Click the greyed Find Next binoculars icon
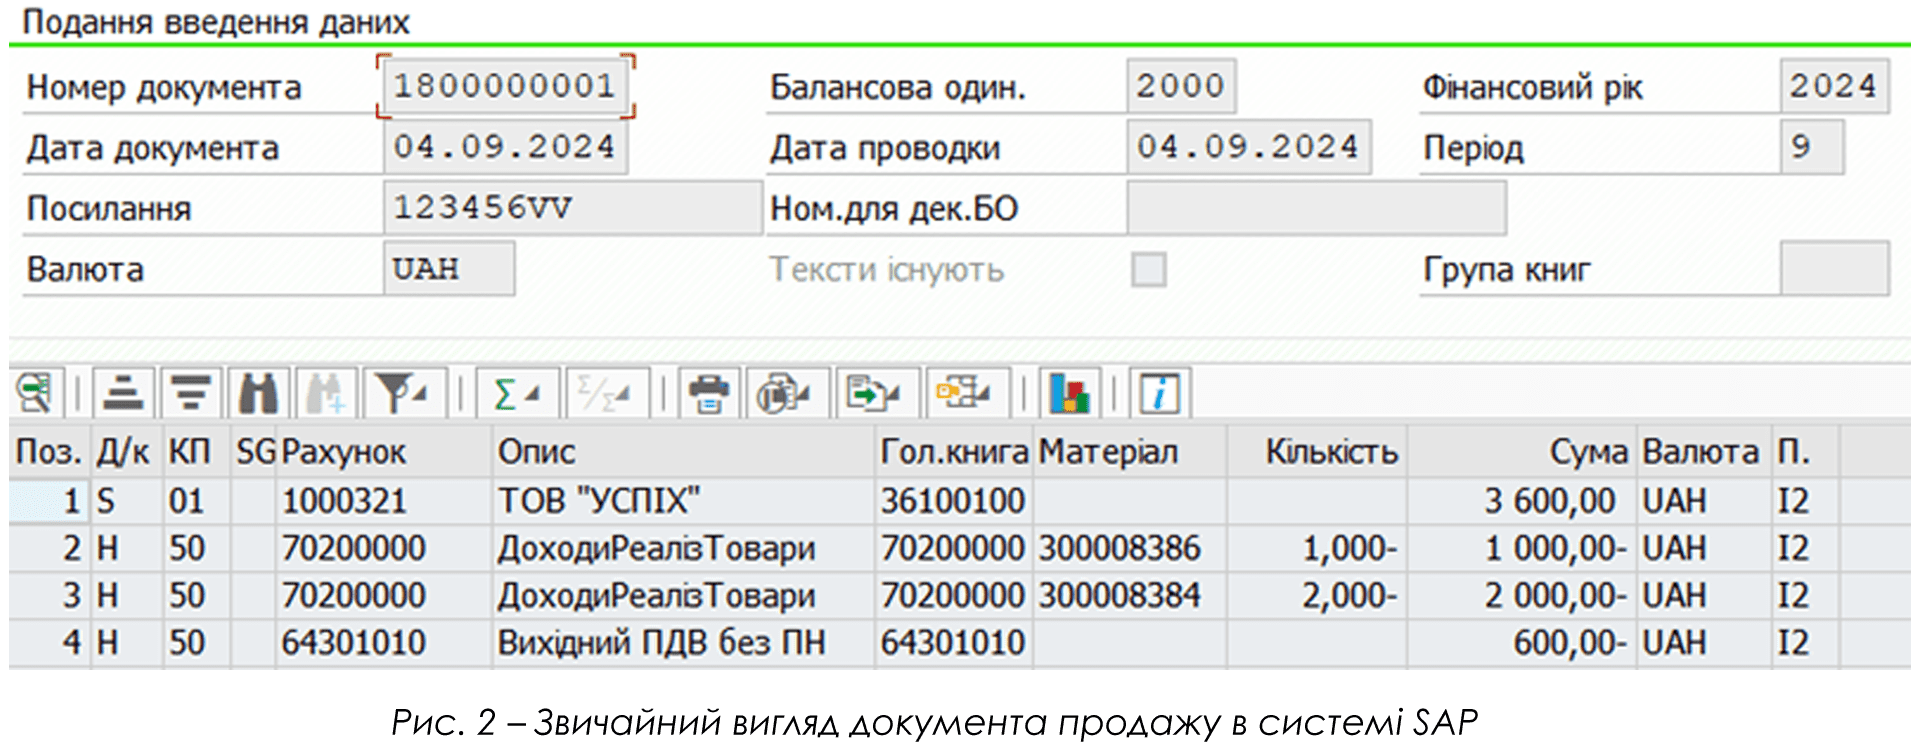1920x749 pixels. click(327, 393)
